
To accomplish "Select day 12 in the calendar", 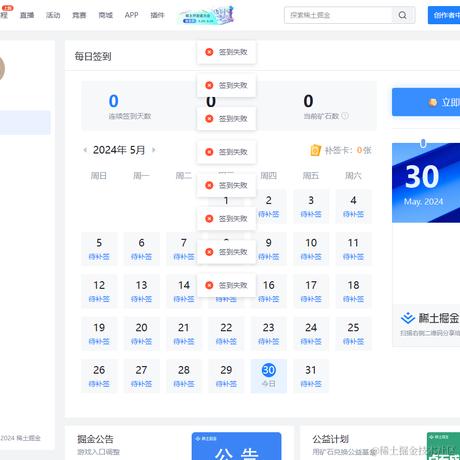I will 99,291.
